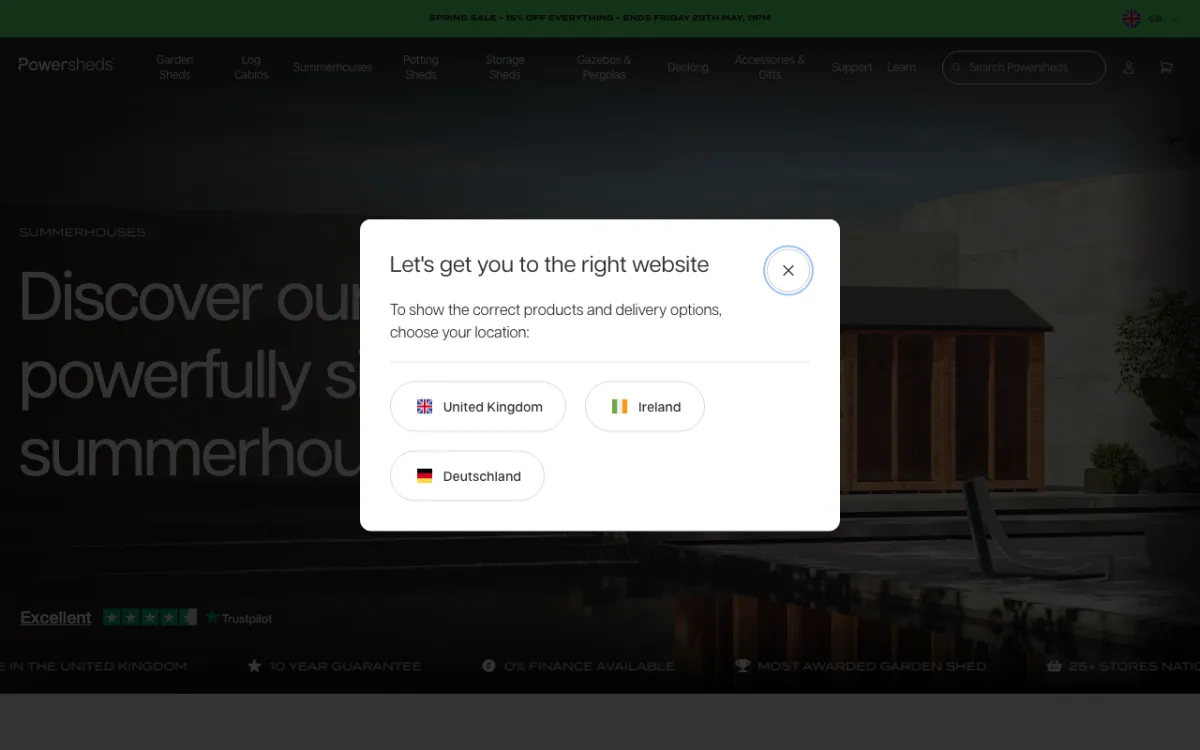Click the MOST AWARDED GARDEN SHED text

coord(872,666)
